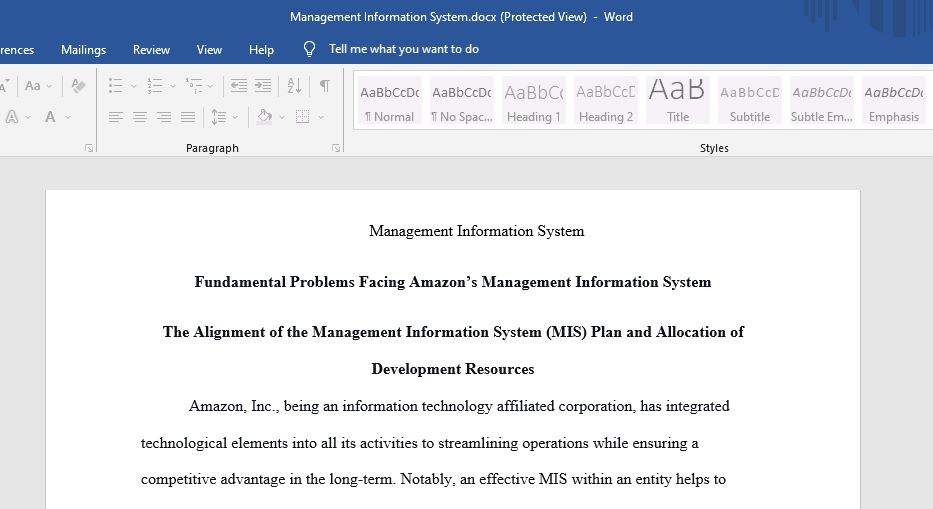Open Paragraph Settings dialog launcher
Image resolution: width=933 pixels, height=509 pixels.
pos(336,148)
